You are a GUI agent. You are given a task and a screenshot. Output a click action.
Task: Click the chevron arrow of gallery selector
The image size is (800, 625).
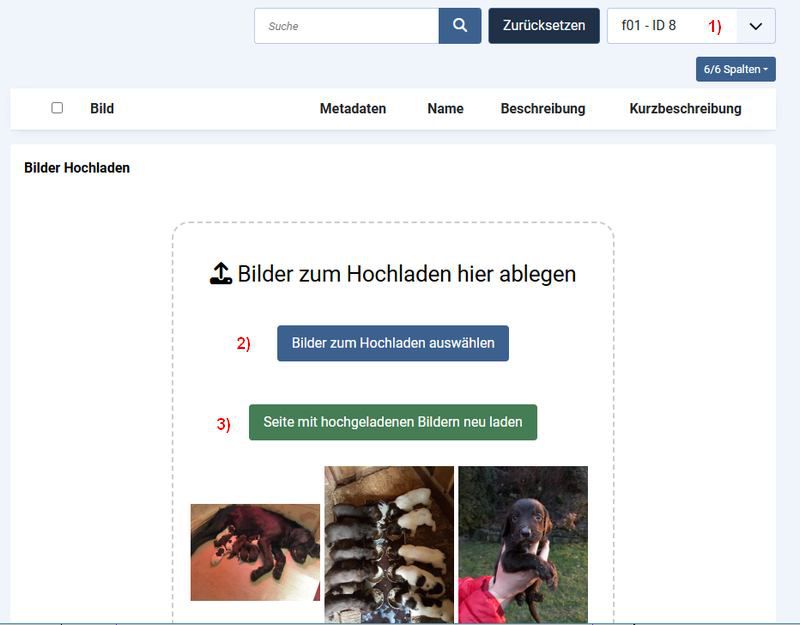click(x=756, y=26)
